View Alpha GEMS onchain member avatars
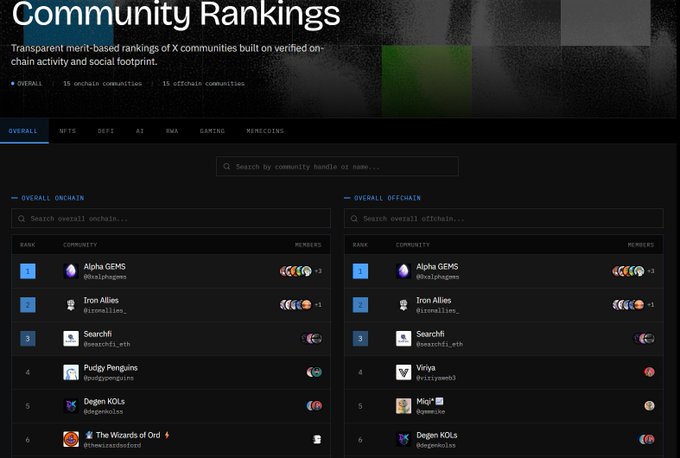Viewport: 680px width, 458px height. 296,271
